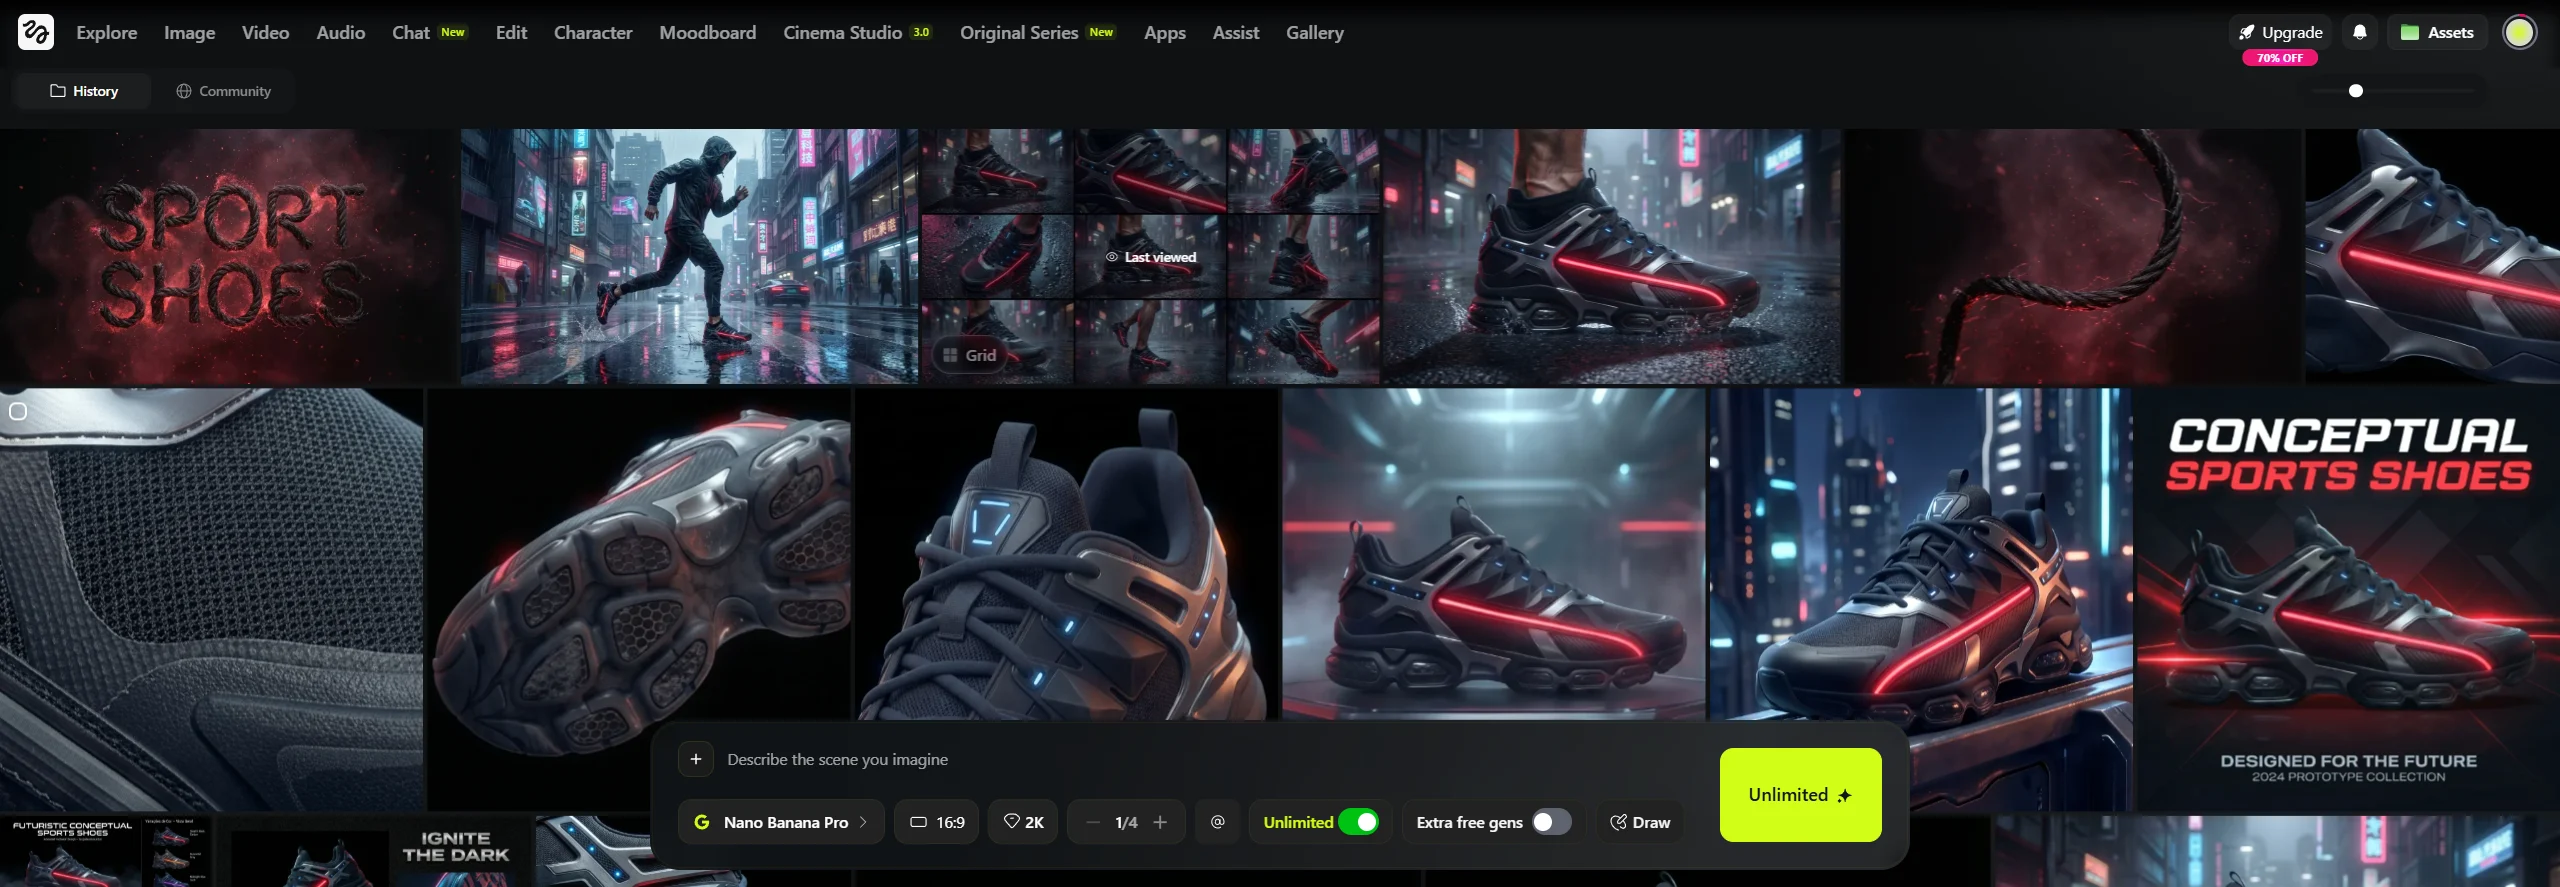Click the plus icon to add attachment
The width and height of the screenshot is (2560, 887).
pos(696,759)
